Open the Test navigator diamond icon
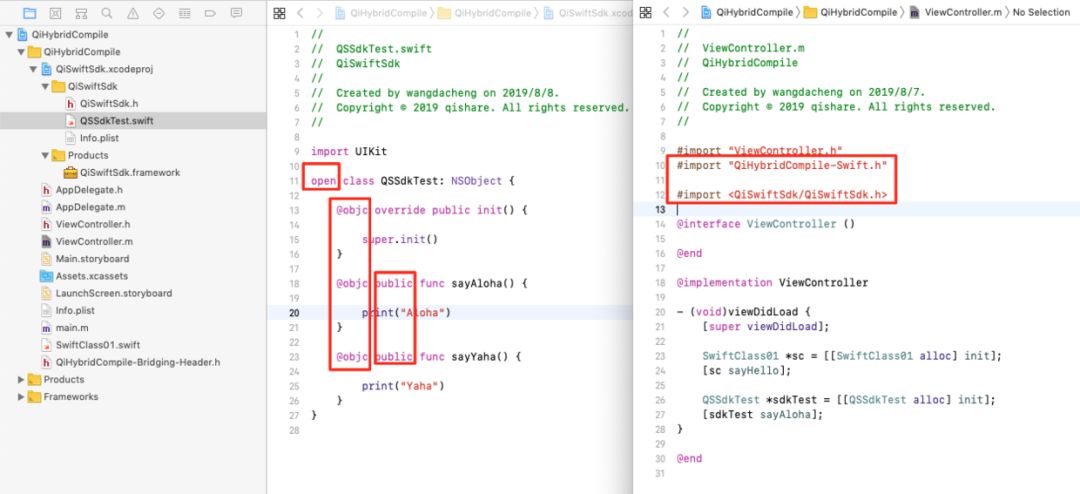This screenshot has width=1080, height=494. pyautogui.click(x=158, y=13)
